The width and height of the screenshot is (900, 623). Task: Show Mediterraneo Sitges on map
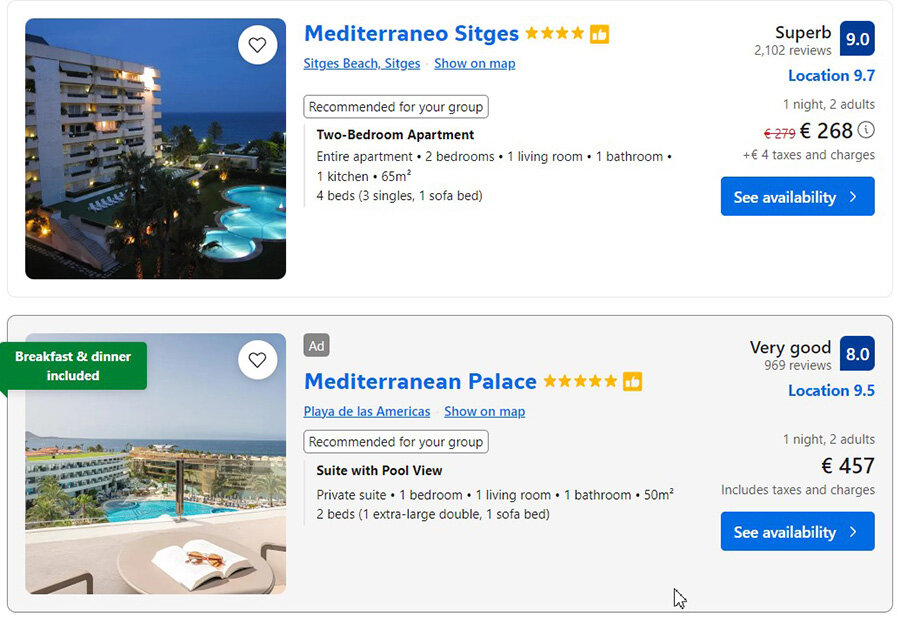point(475,63)
